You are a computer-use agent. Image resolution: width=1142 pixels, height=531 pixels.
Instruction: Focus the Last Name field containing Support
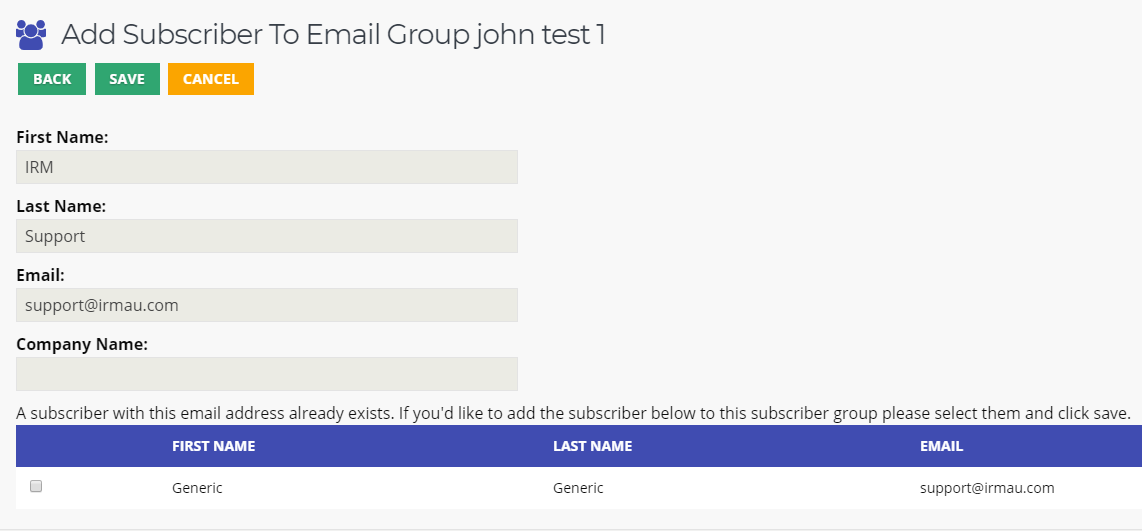pos(267,236)
